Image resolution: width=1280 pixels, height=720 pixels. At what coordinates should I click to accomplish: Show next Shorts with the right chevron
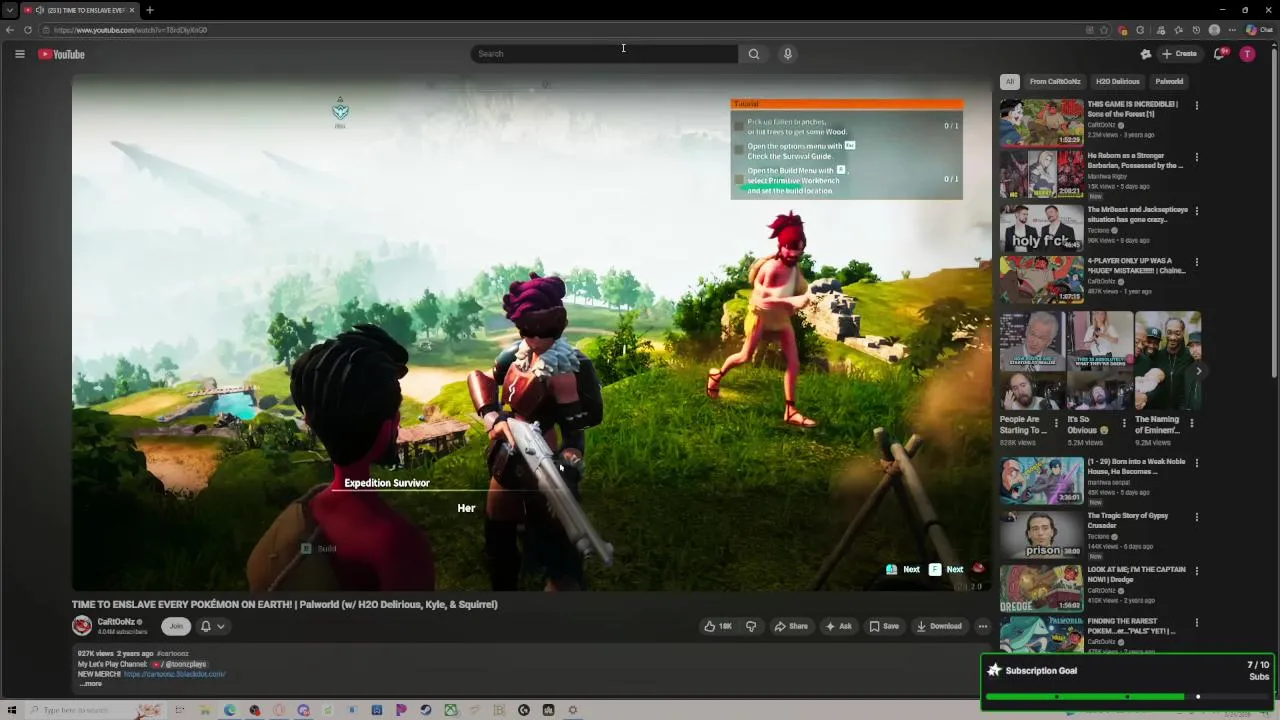(x=1198, y=371)
